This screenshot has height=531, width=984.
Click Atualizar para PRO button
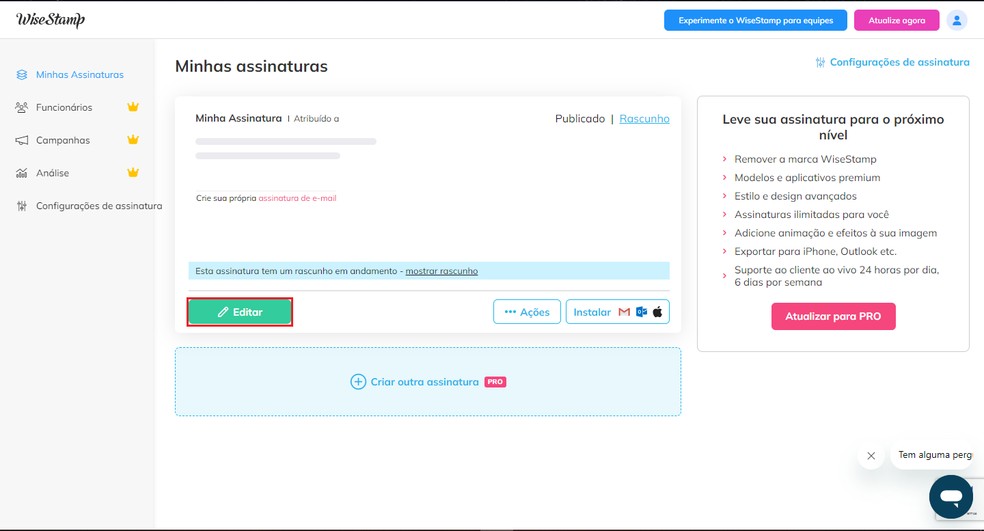(833, 316)
